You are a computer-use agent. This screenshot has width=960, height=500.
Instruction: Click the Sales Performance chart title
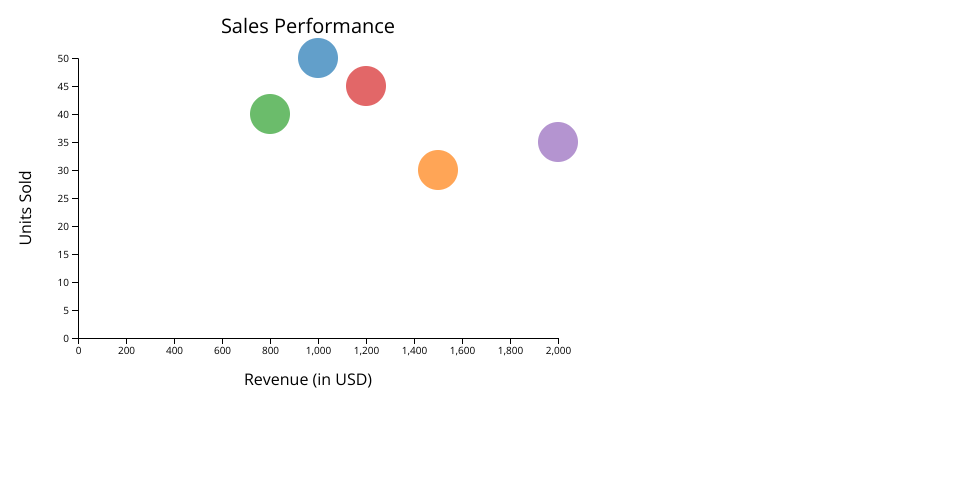(x=307, y=27)
